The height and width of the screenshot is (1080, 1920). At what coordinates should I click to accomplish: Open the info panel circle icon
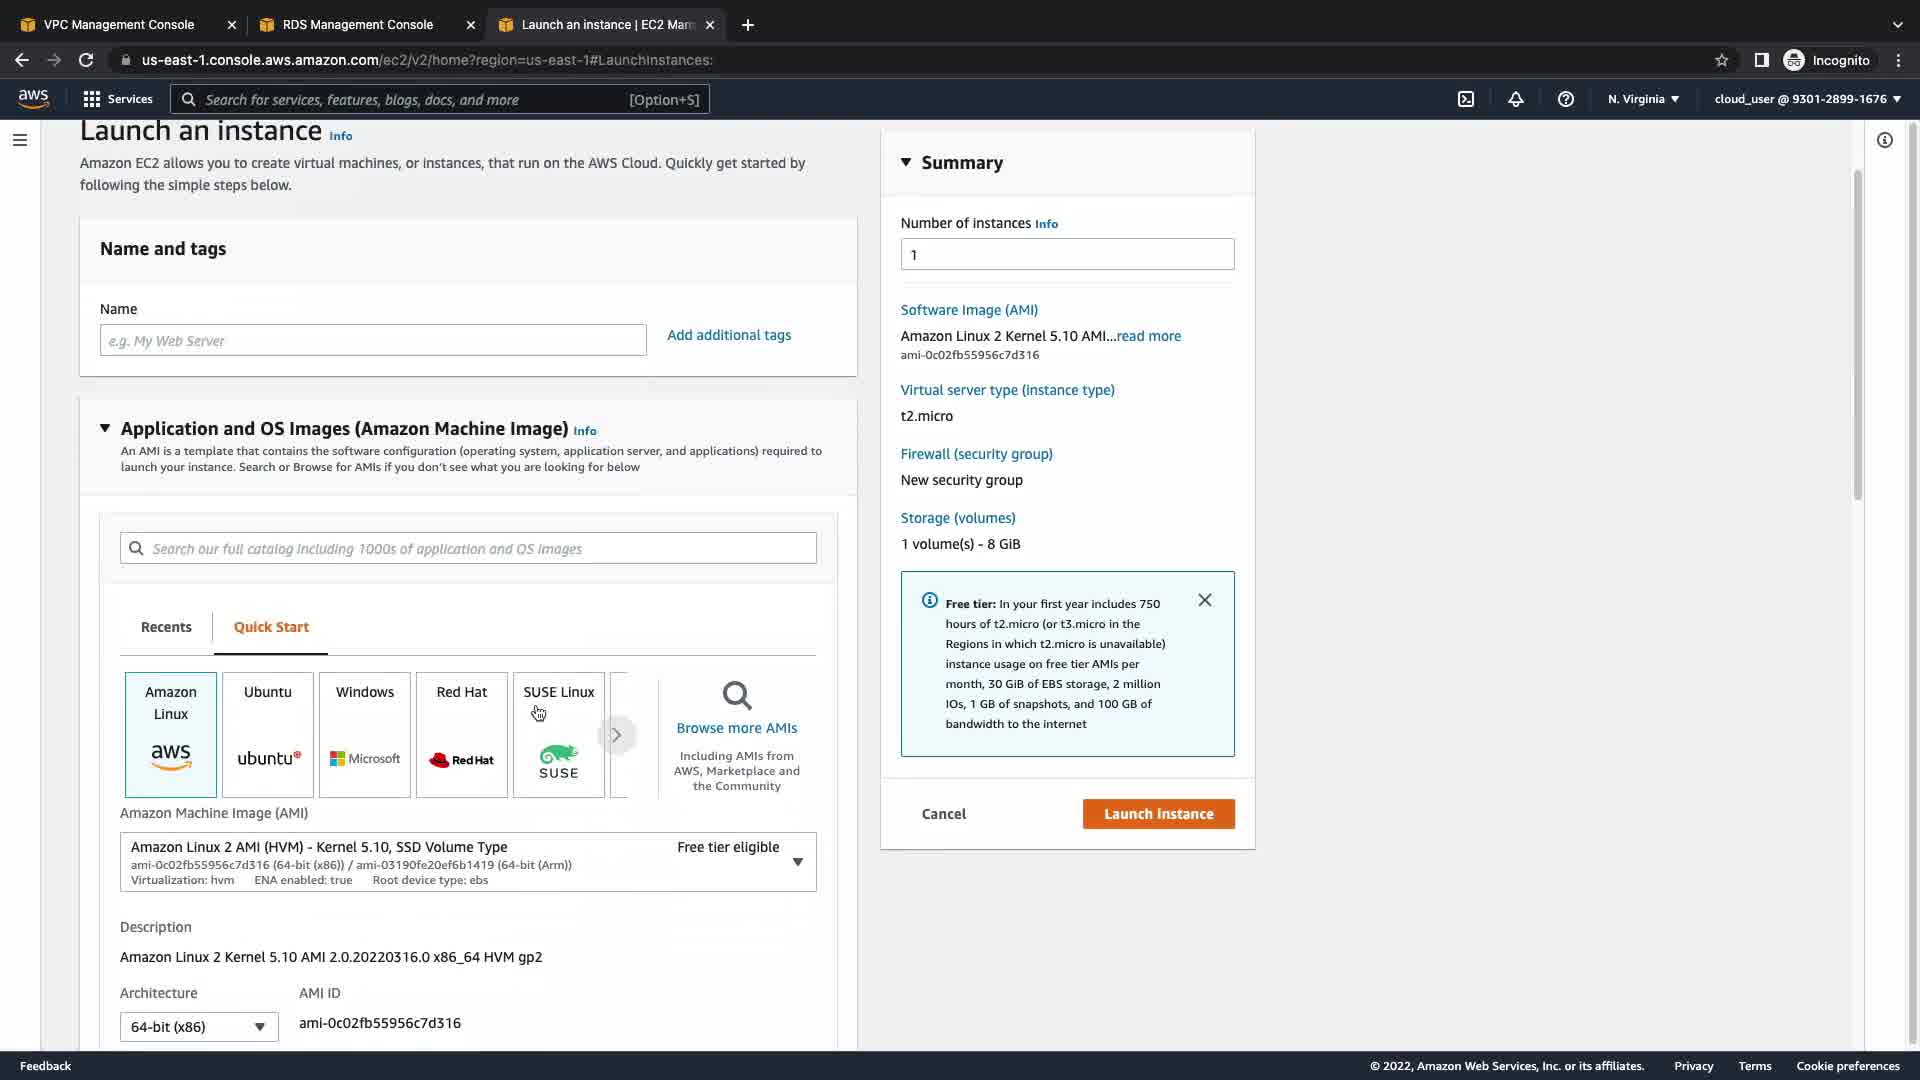coord(1884,140)
